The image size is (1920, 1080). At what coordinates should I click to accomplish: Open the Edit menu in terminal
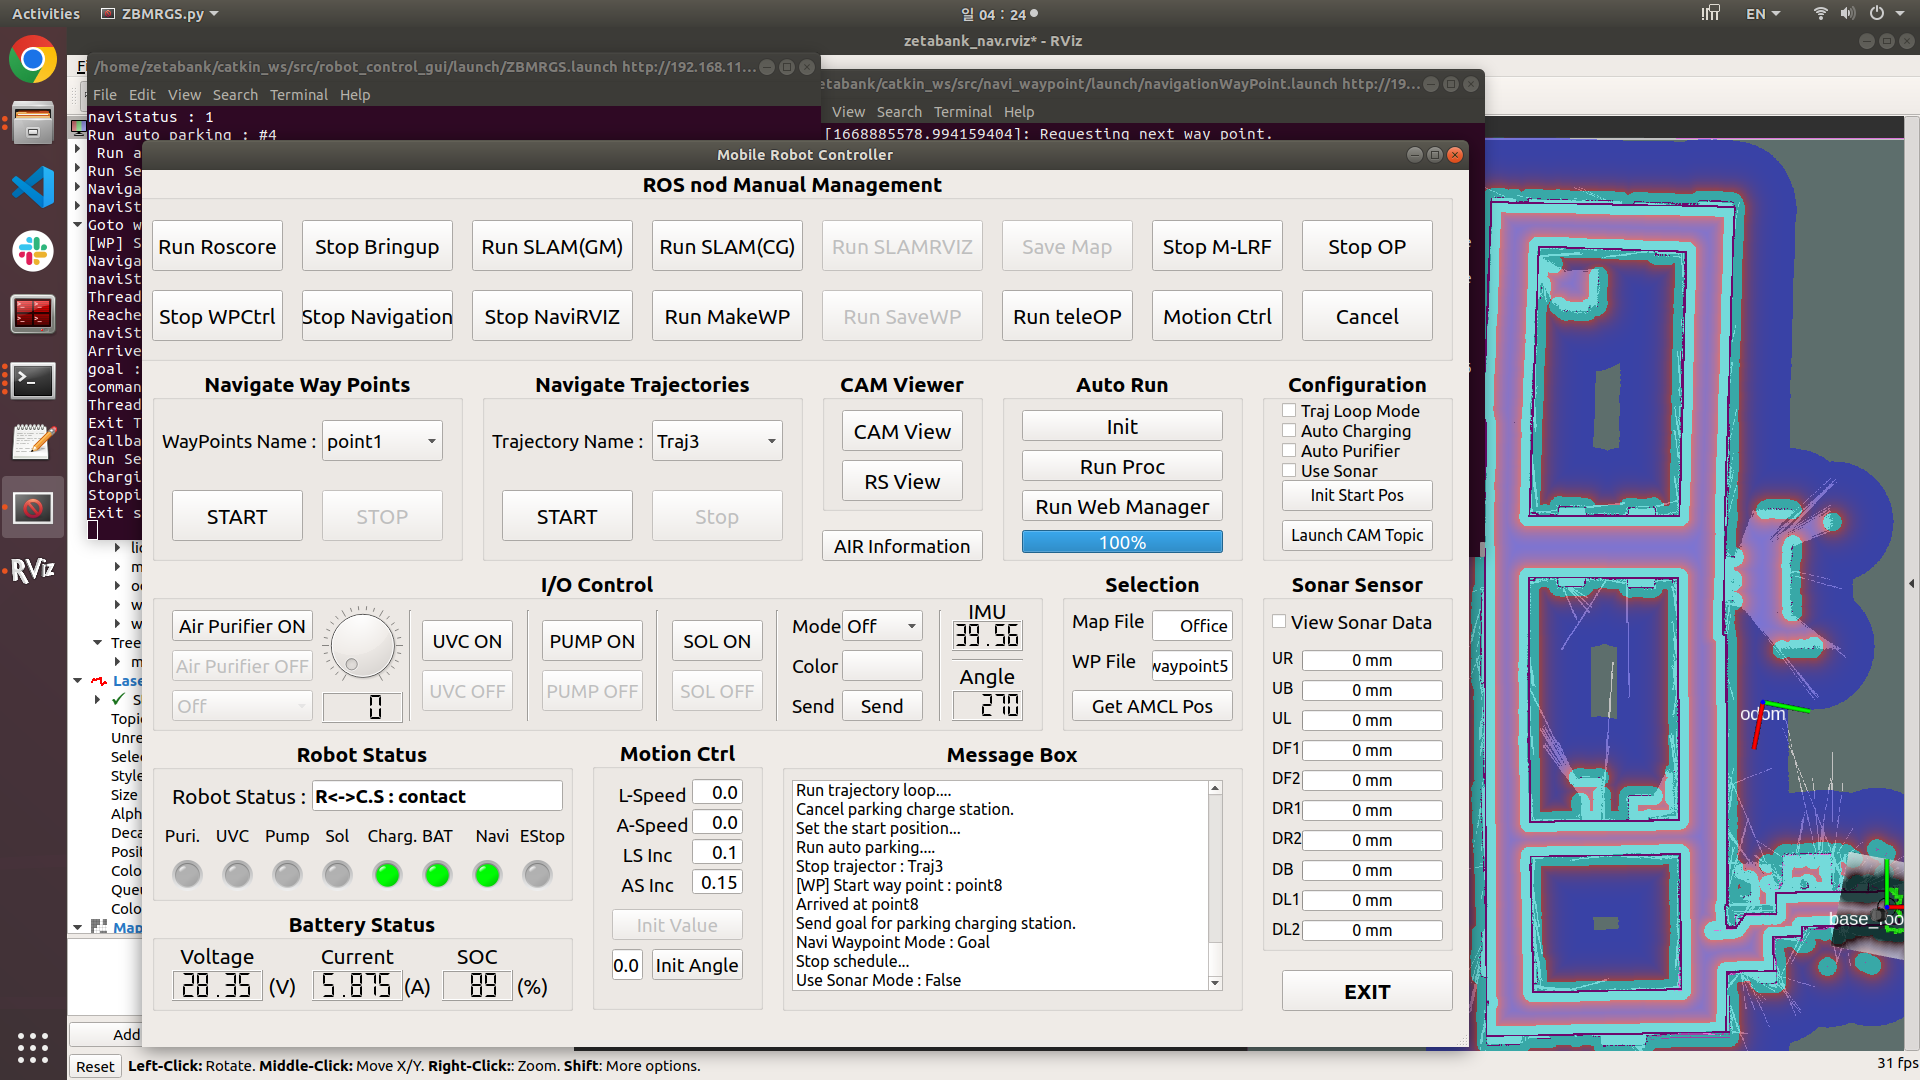click(142, 95)
